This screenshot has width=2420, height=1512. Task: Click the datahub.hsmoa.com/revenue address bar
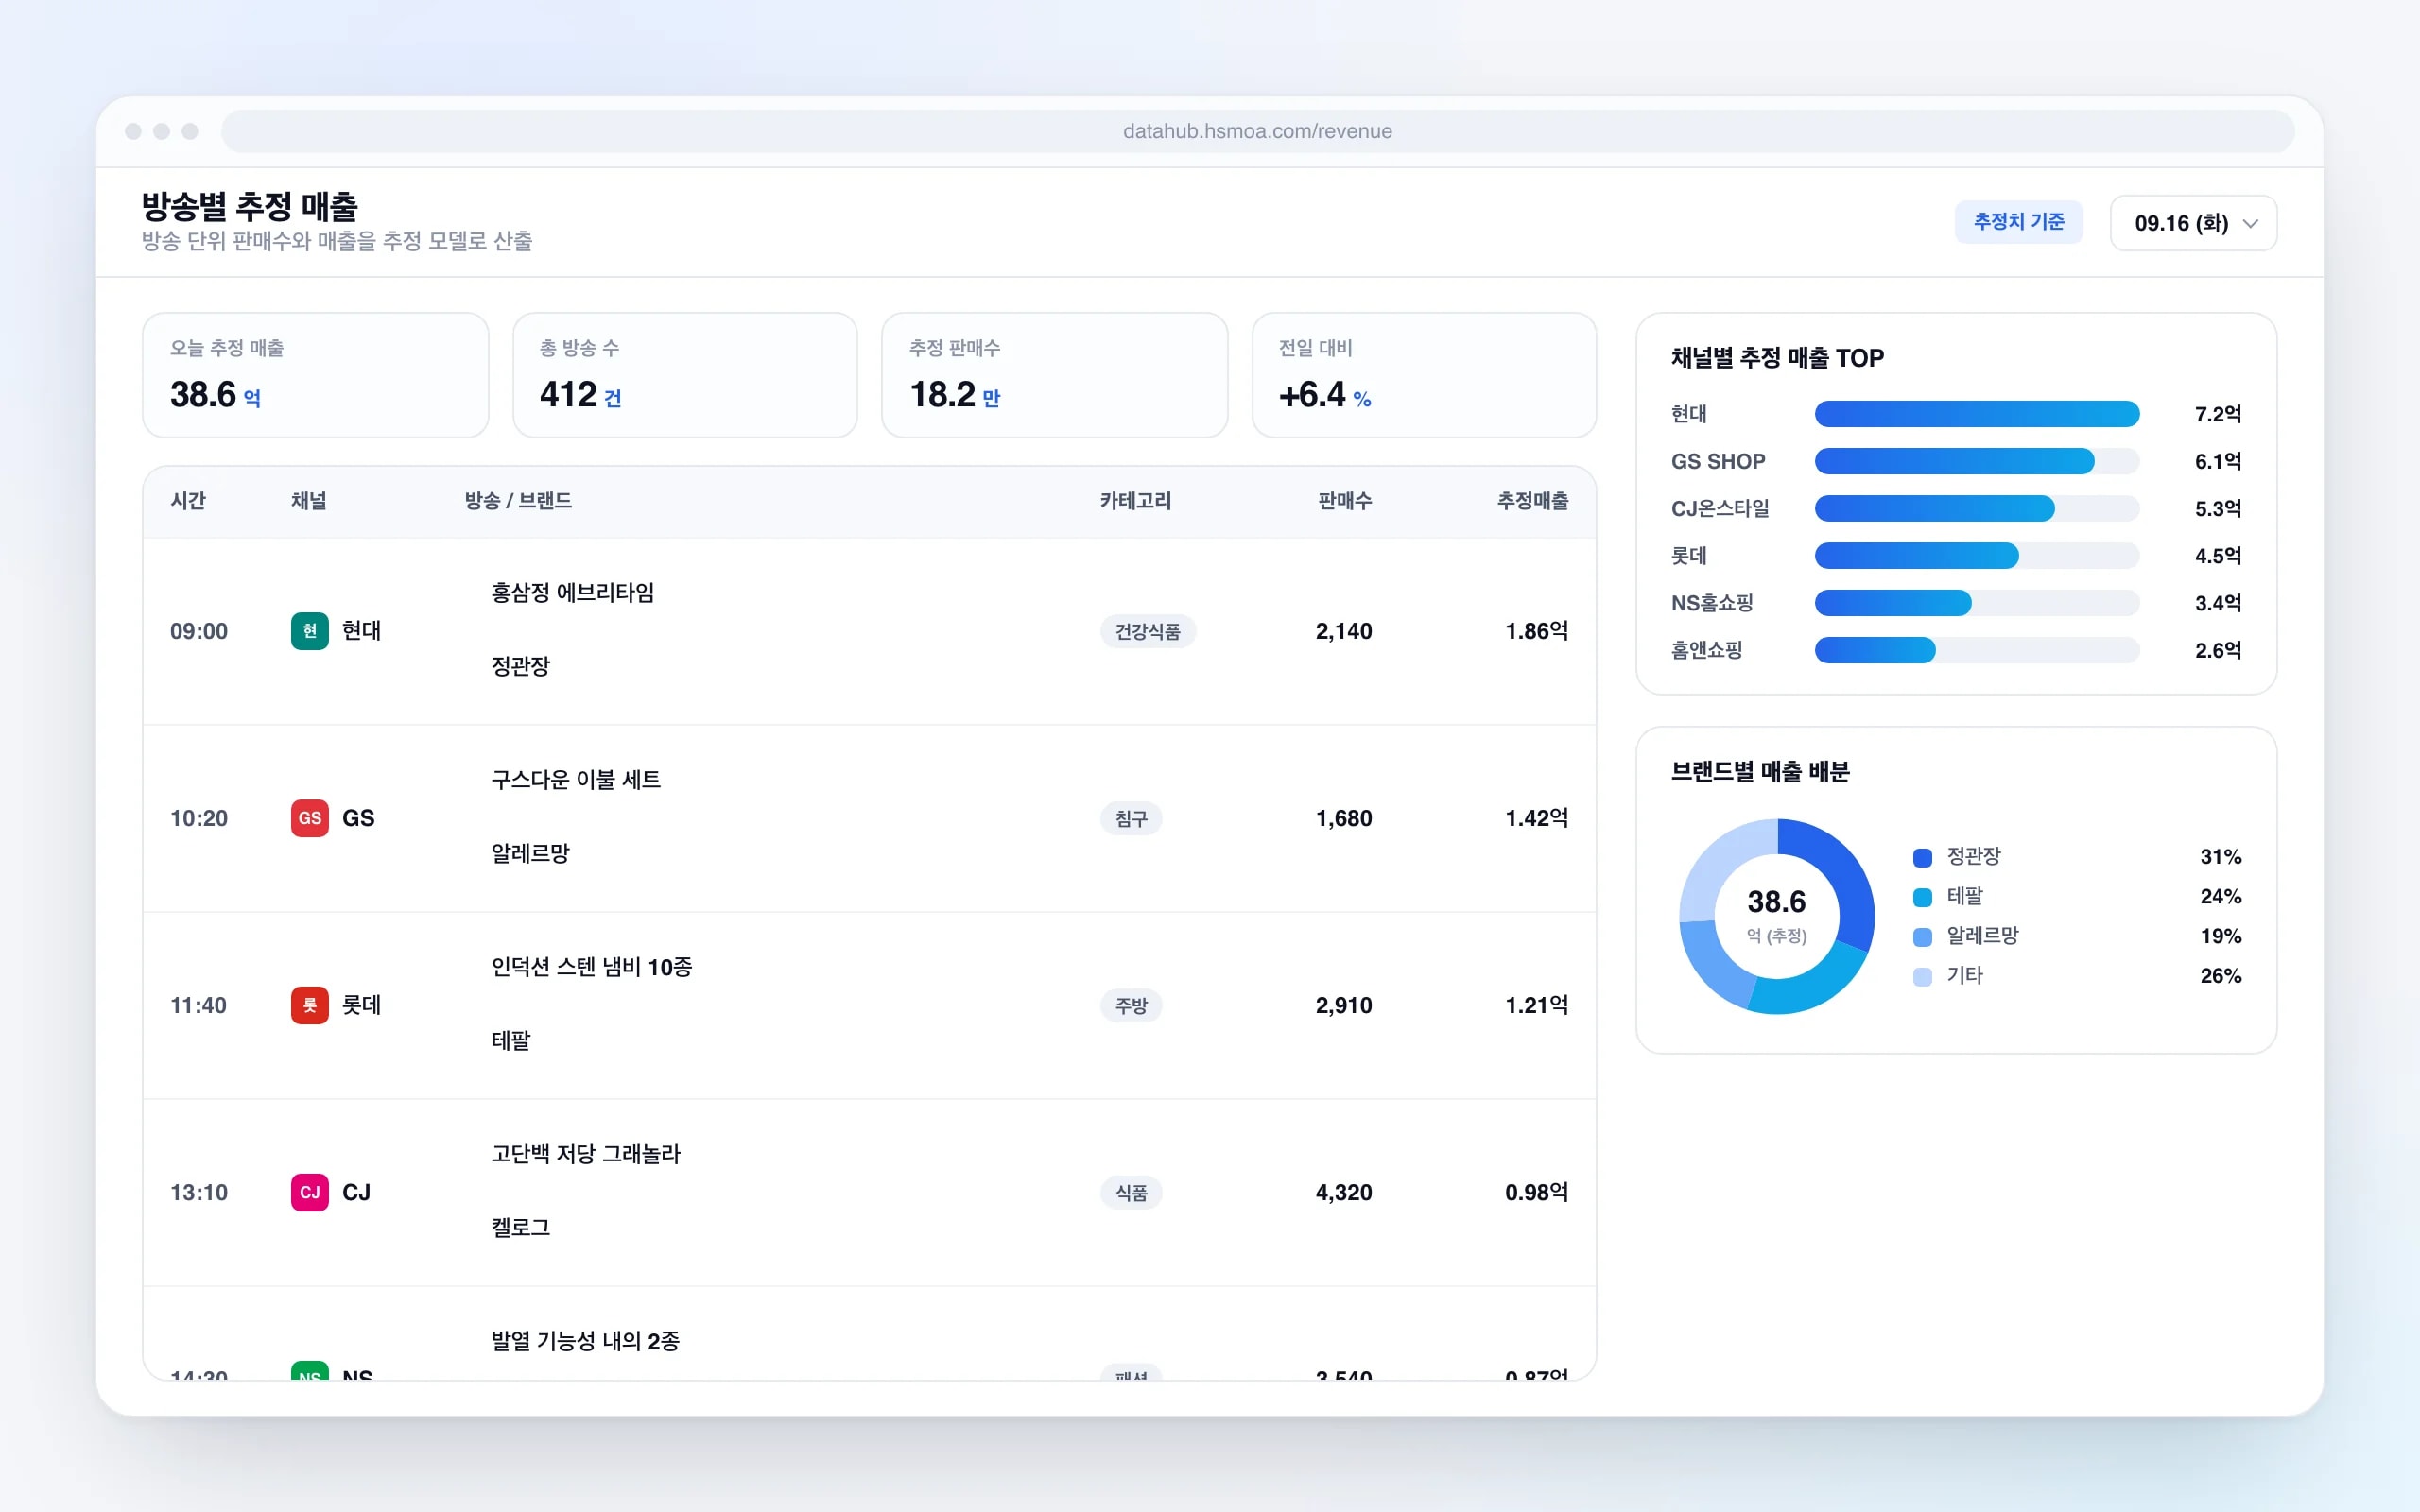pyautogui.click(x=1257, y=131)
